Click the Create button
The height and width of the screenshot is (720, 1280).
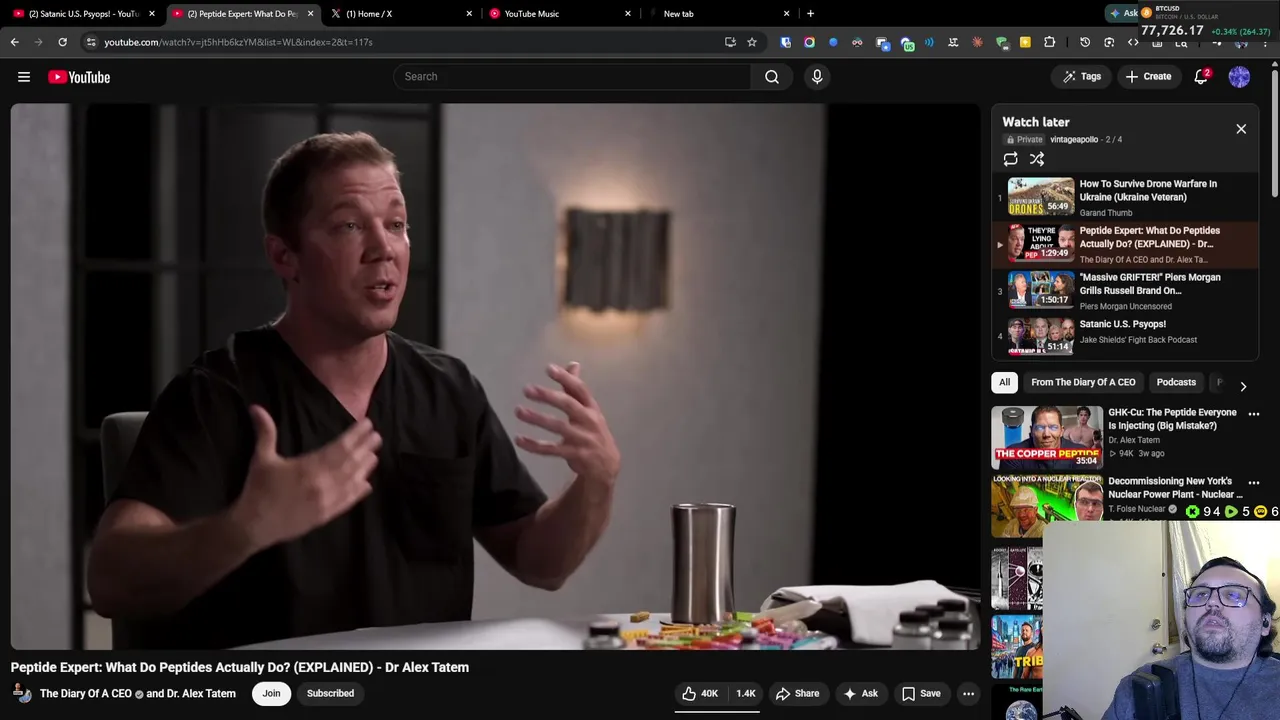coord(1148,77)
